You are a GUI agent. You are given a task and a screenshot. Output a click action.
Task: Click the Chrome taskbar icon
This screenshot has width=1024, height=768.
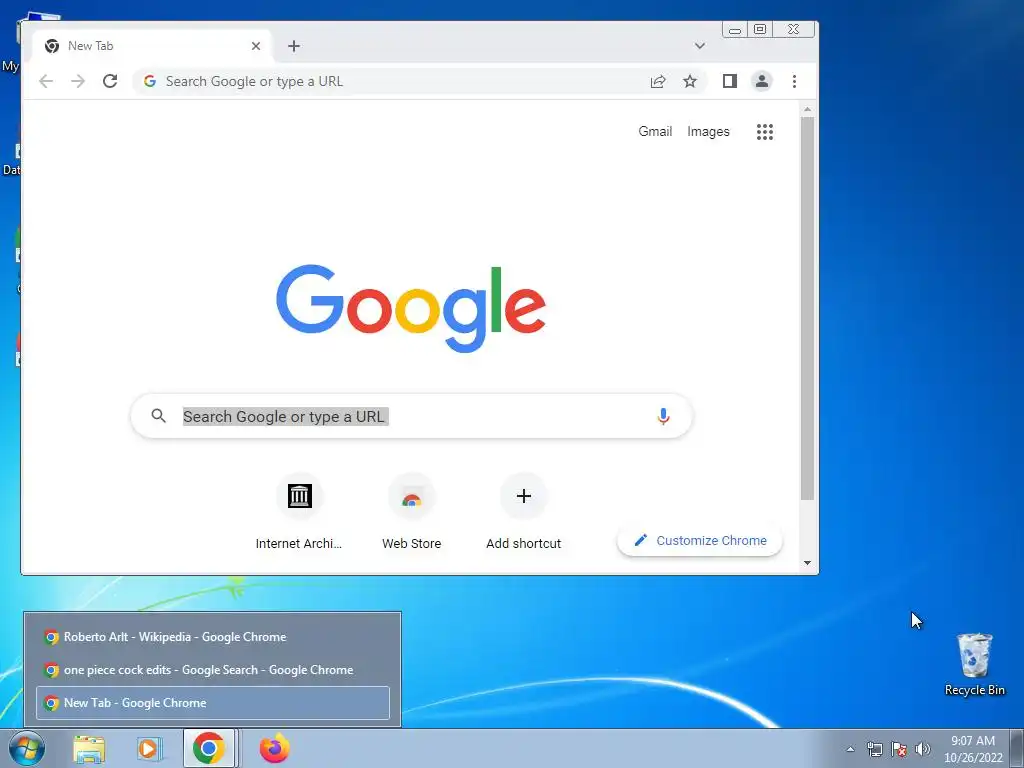(209, 748)
